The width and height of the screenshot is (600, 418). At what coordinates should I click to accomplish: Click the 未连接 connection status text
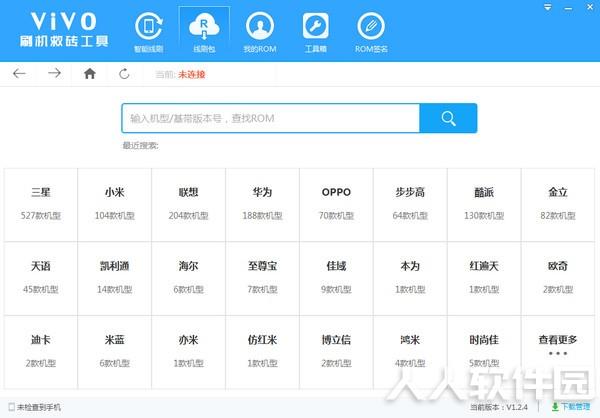(x=191, y=74)
